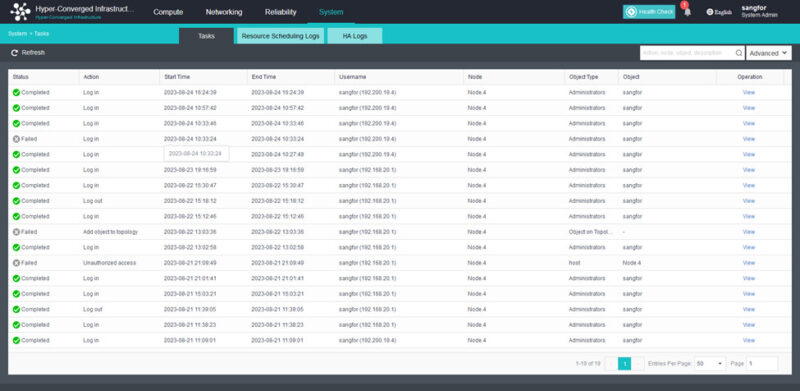Click the 'host' object type cell

point(574,263)
